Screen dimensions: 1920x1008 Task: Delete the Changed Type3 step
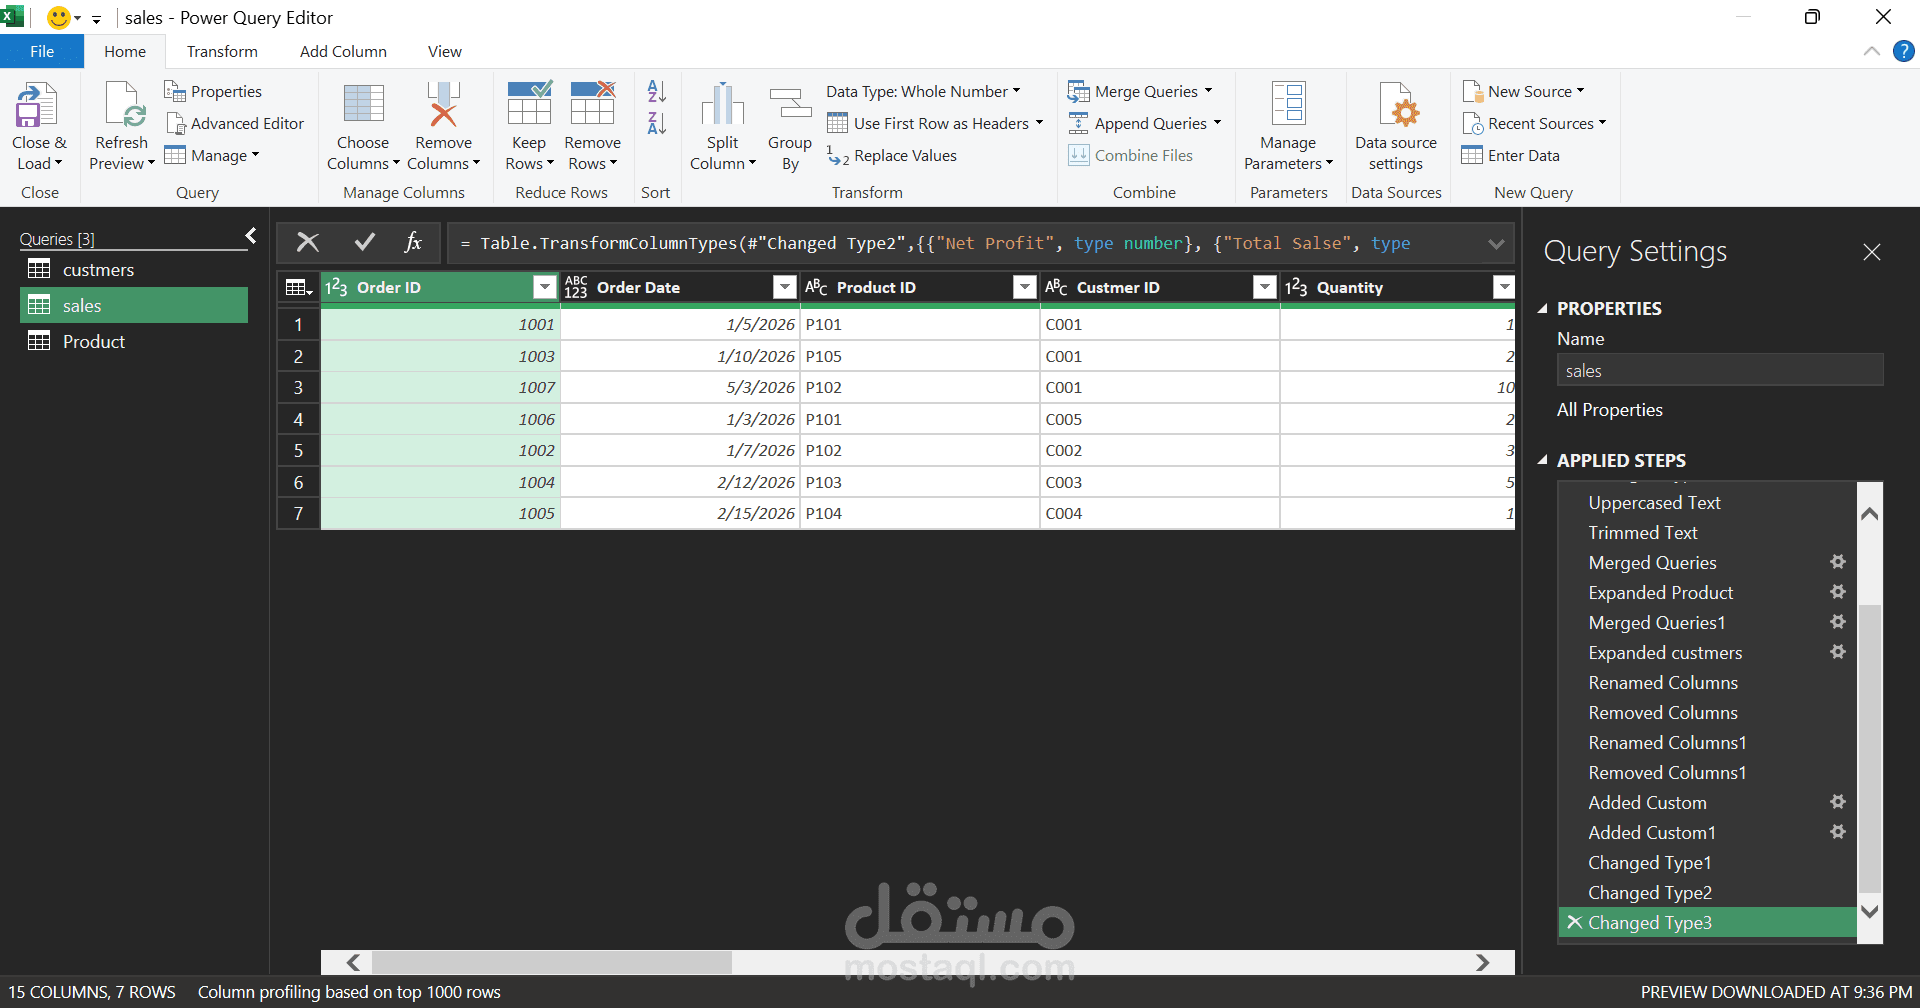[1574, 922]
